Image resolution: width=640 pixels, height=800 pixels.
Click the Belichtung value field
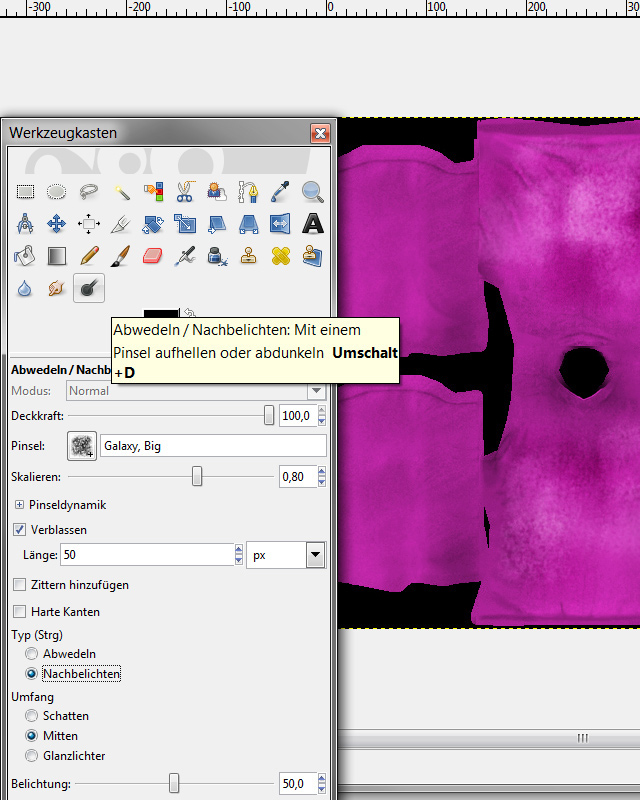point(297,784)
